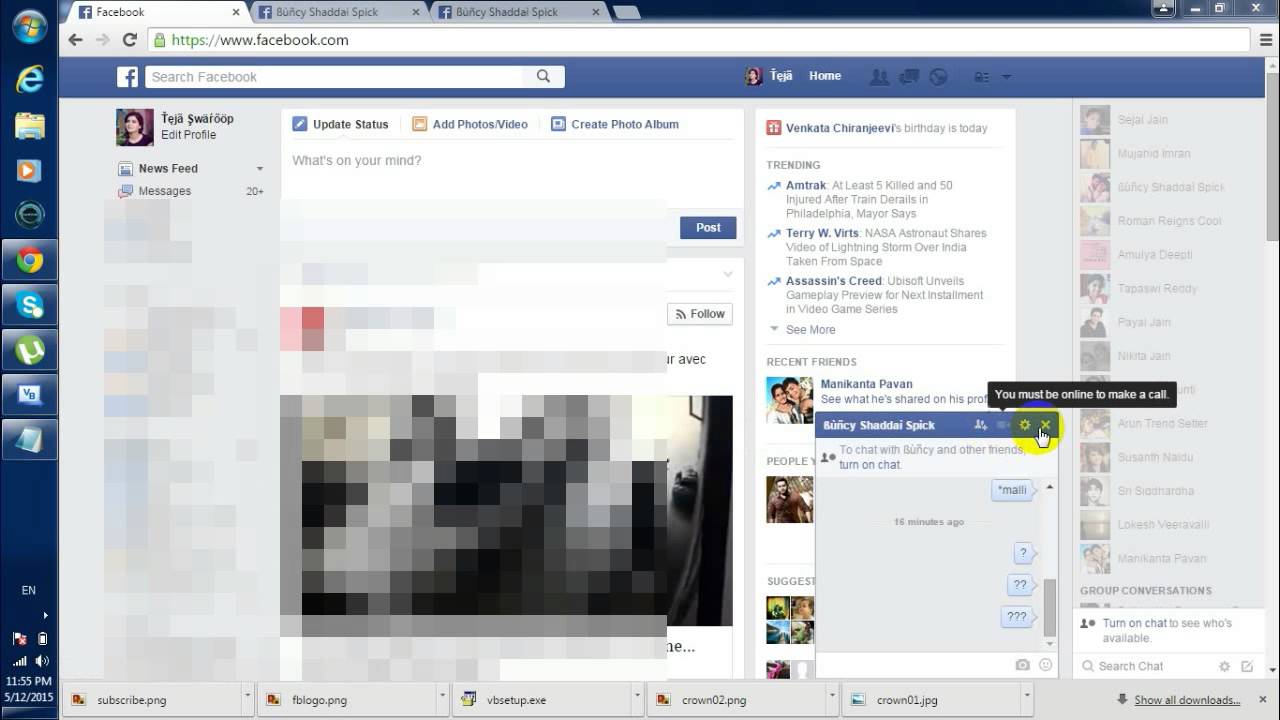This screenshot has width=1280, height=720.
Task: Click Manikanta Pavan under Recent Friends
Action: (866, 384)
